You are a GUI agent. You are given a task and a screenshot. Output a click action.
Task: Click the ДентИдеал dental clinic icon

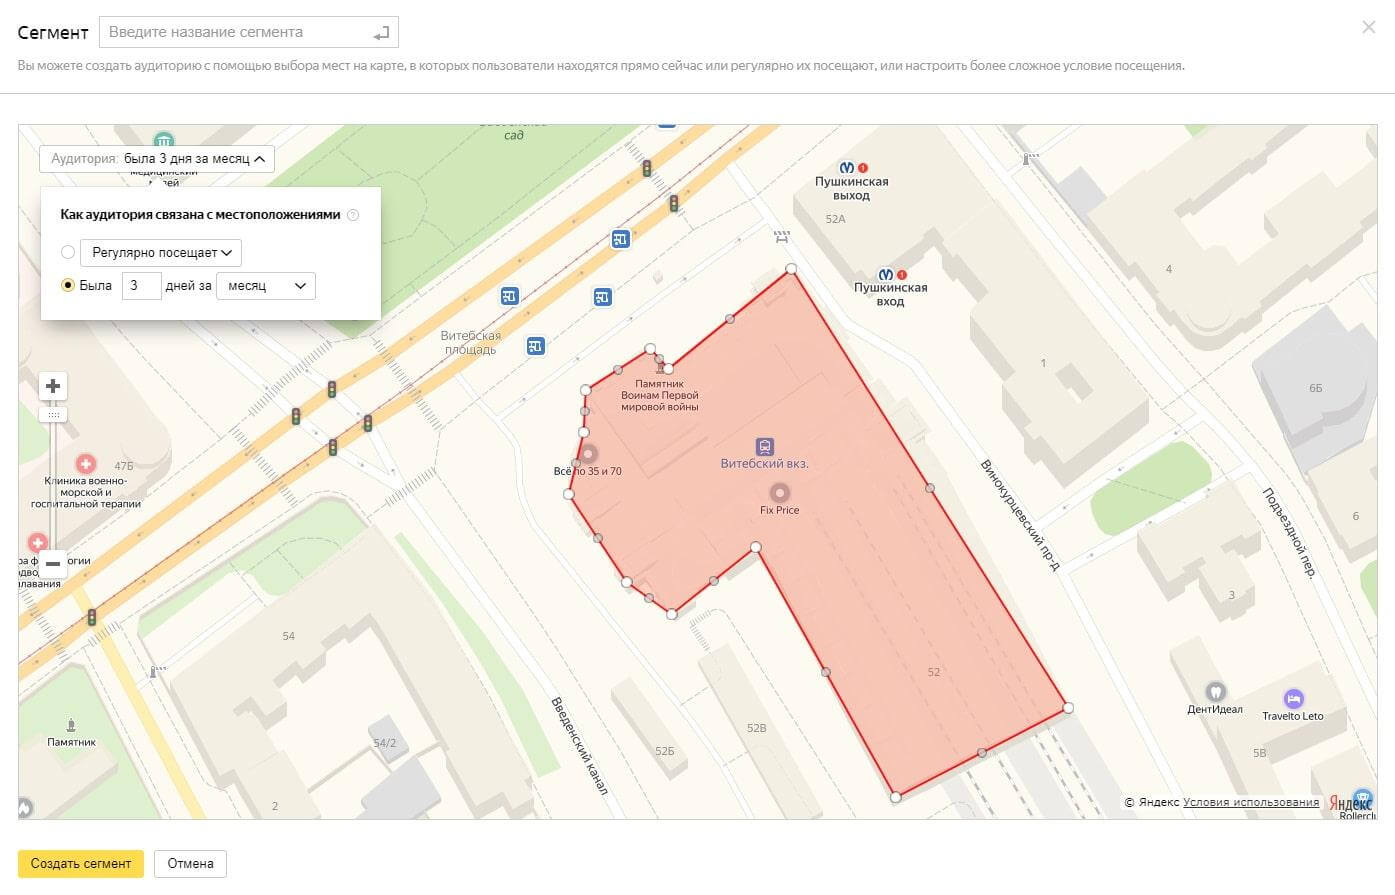[x=1215, y=691]
